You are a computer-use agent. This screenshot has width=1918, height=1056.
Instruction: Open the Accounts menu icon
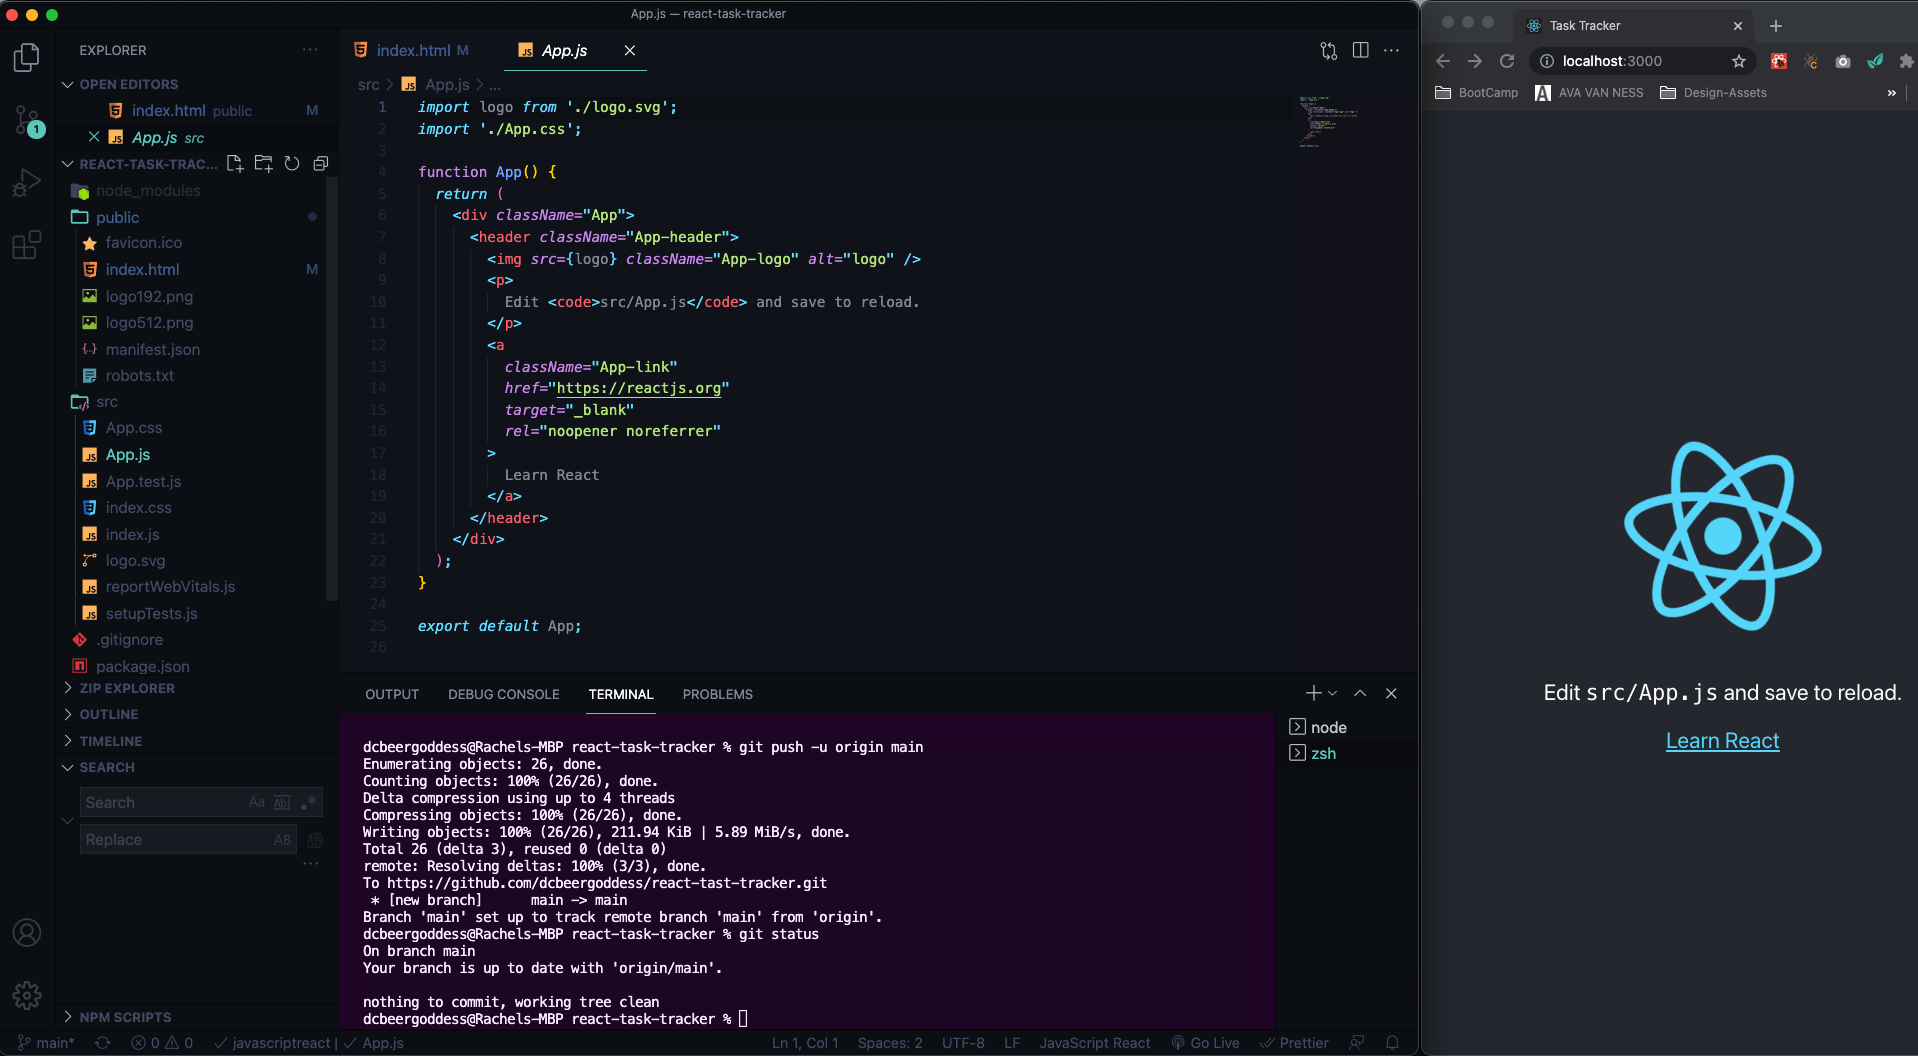(x=27, y=933)
